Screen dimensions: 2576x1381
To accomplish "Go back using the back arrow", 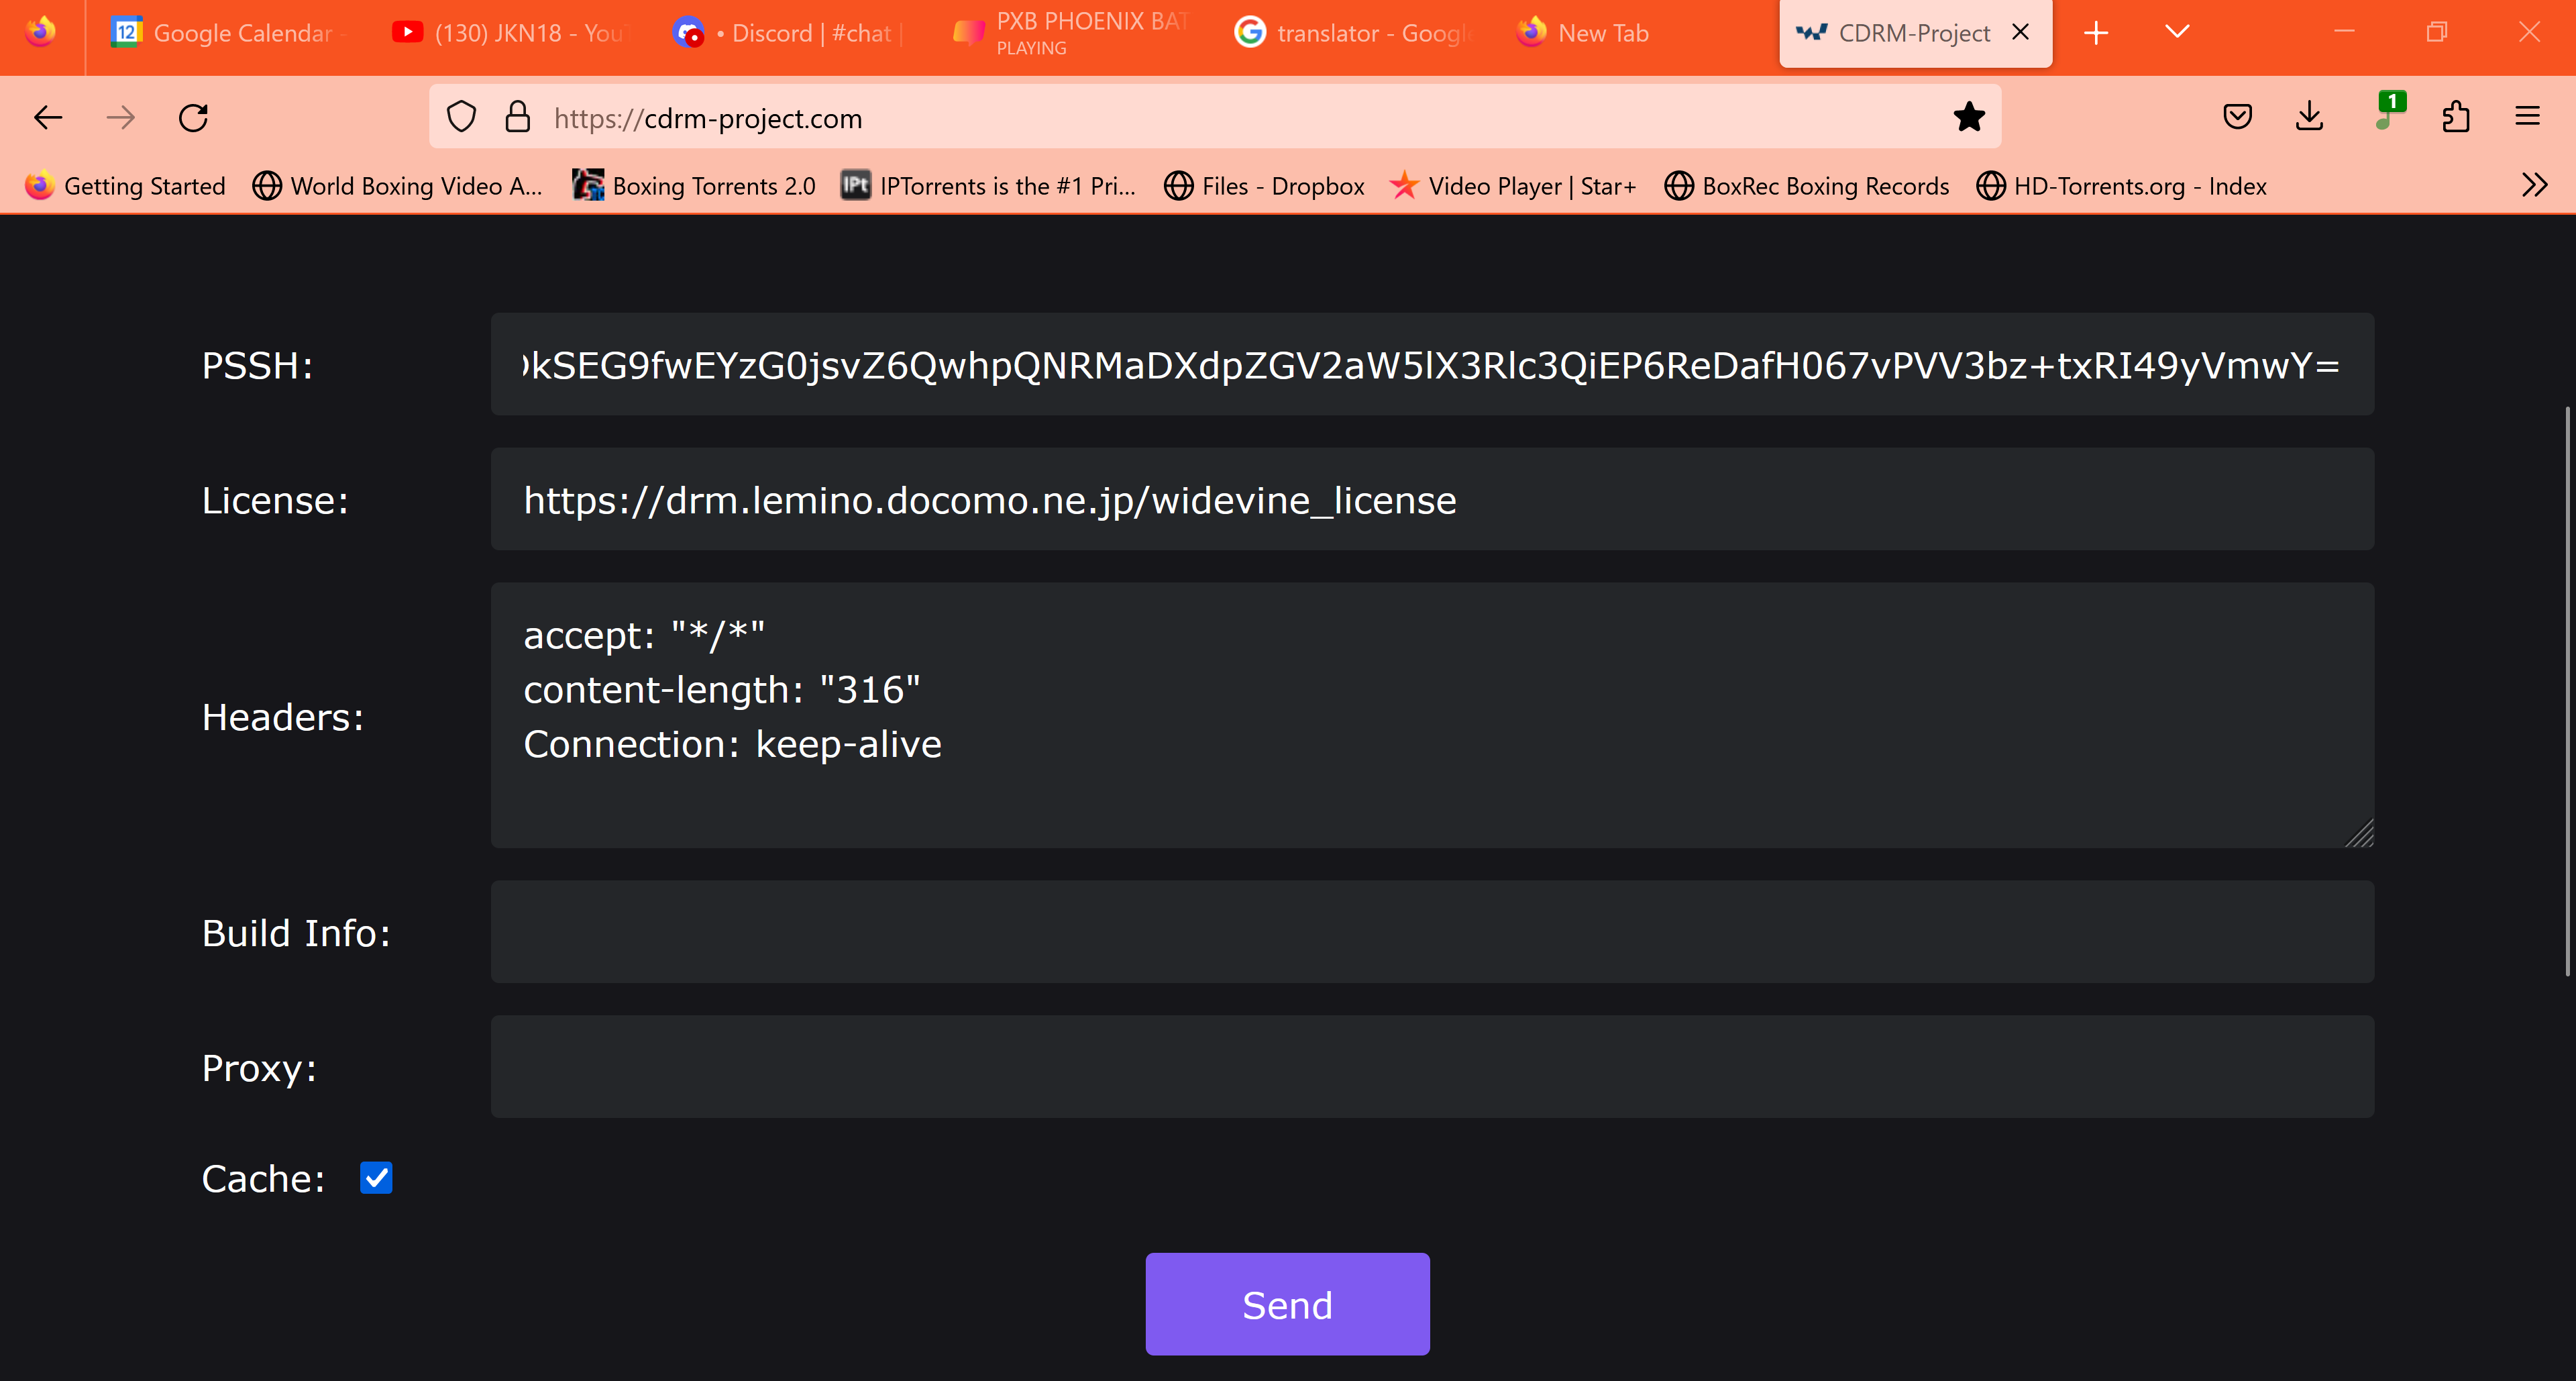I will pyautogui.click(x=48, y=118).
